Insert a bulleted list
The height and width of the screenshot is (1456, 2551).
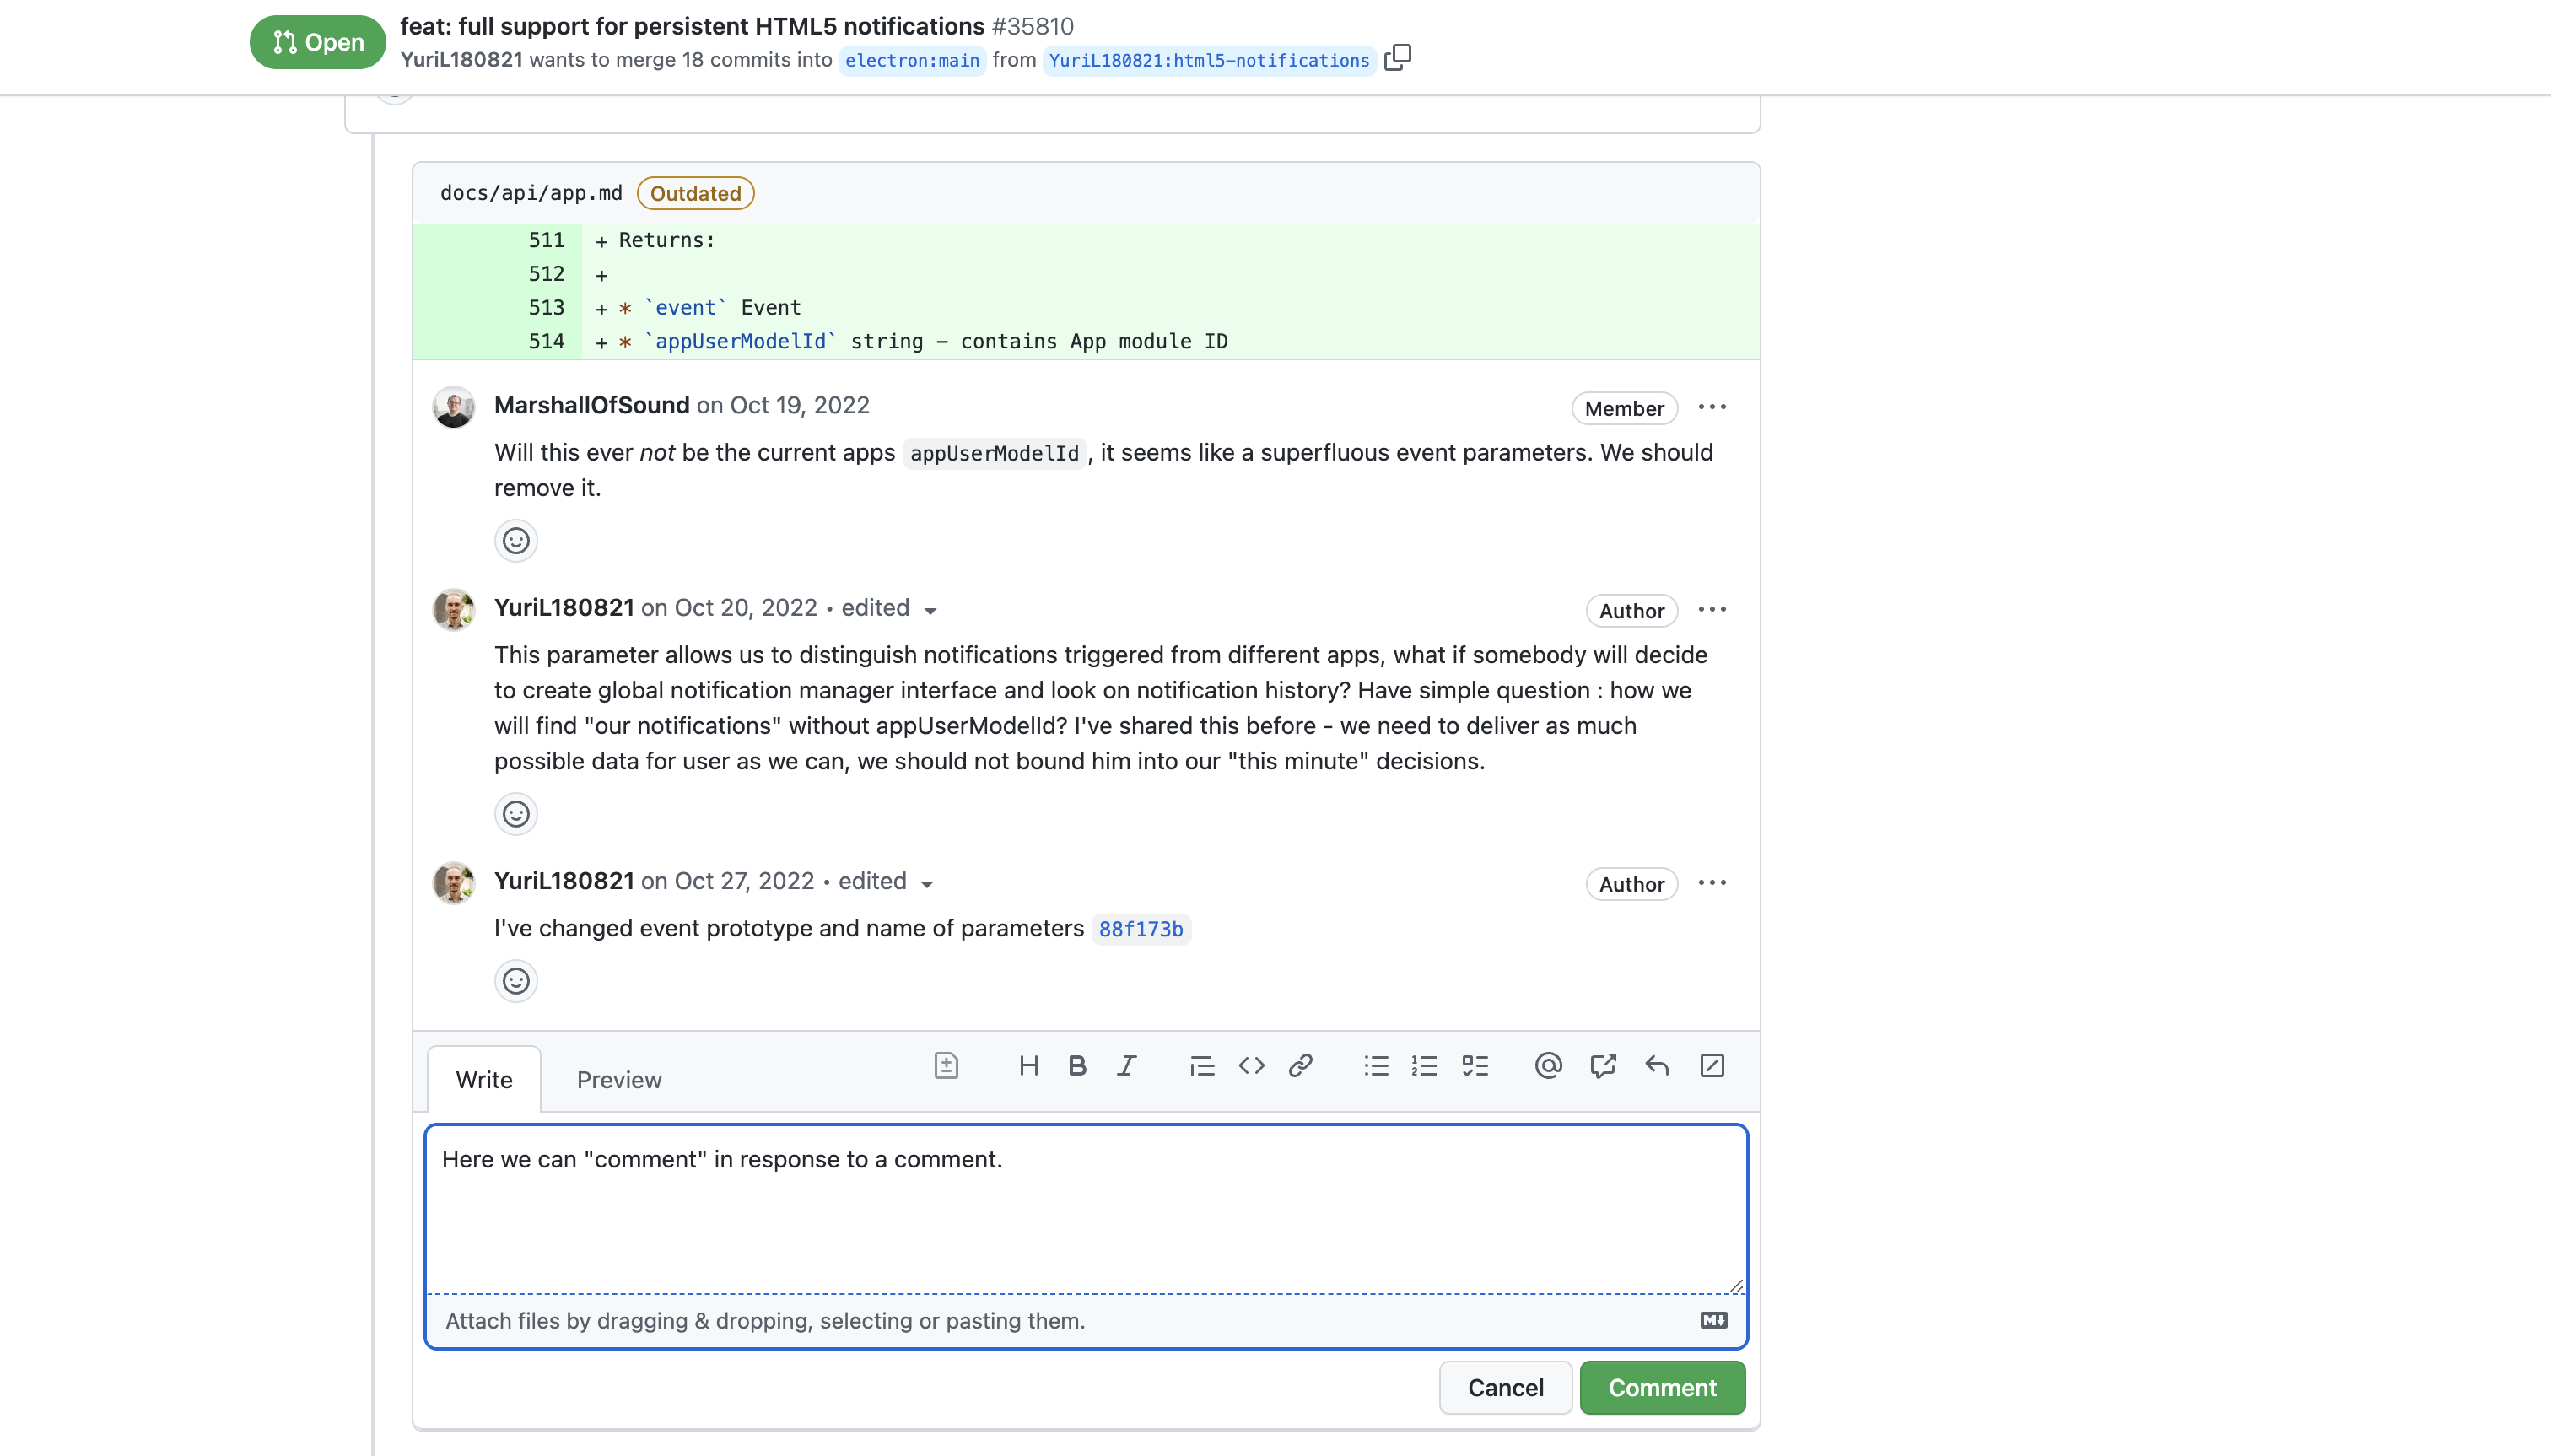(x=1376, y=1066)
